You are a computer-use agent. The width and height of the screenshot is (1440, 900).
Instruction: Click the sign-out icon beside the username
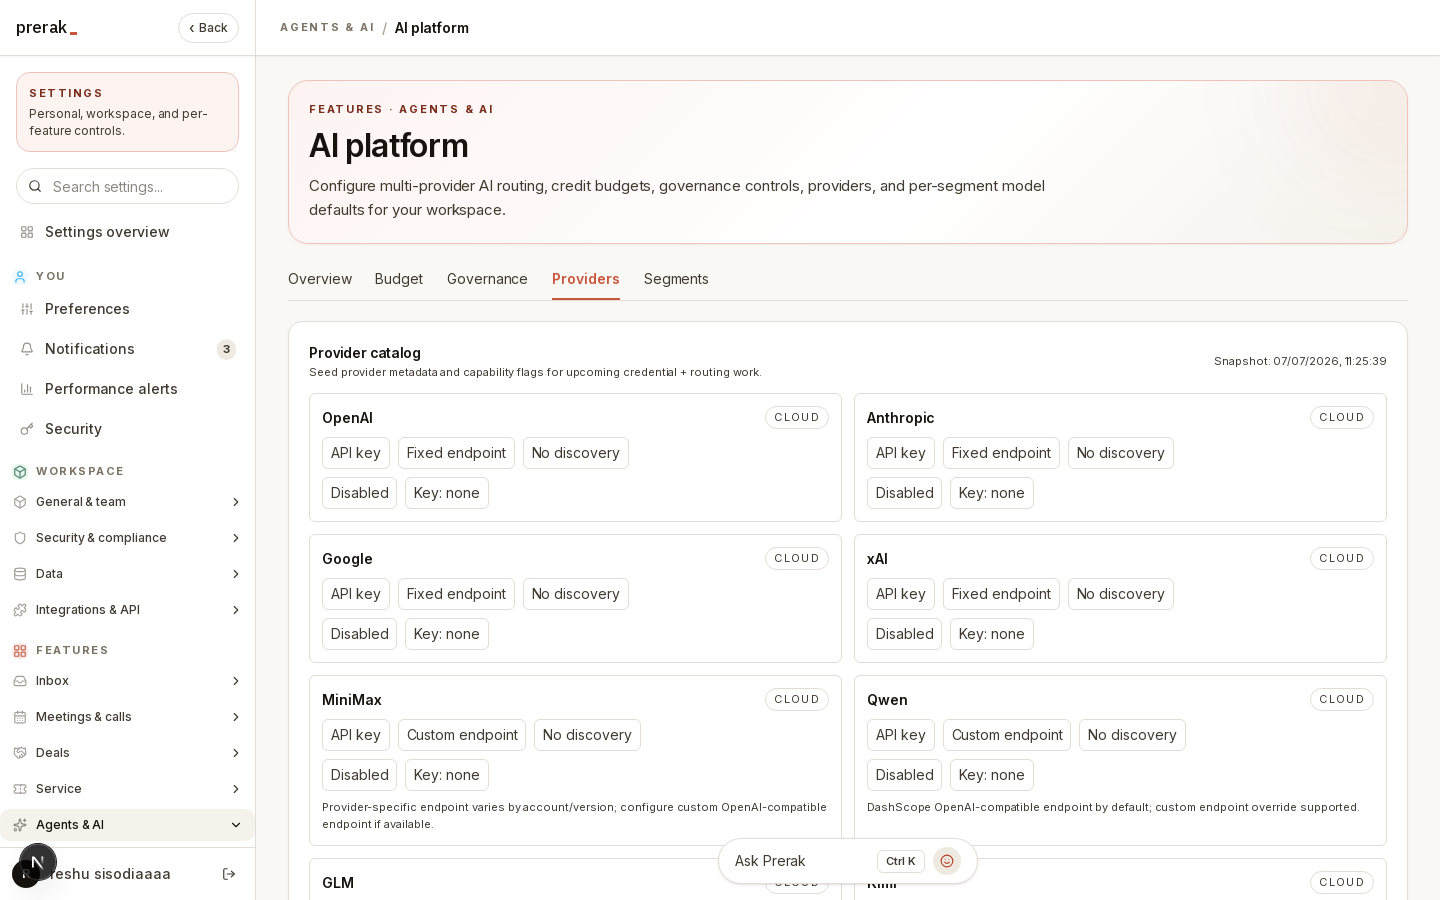229,874
